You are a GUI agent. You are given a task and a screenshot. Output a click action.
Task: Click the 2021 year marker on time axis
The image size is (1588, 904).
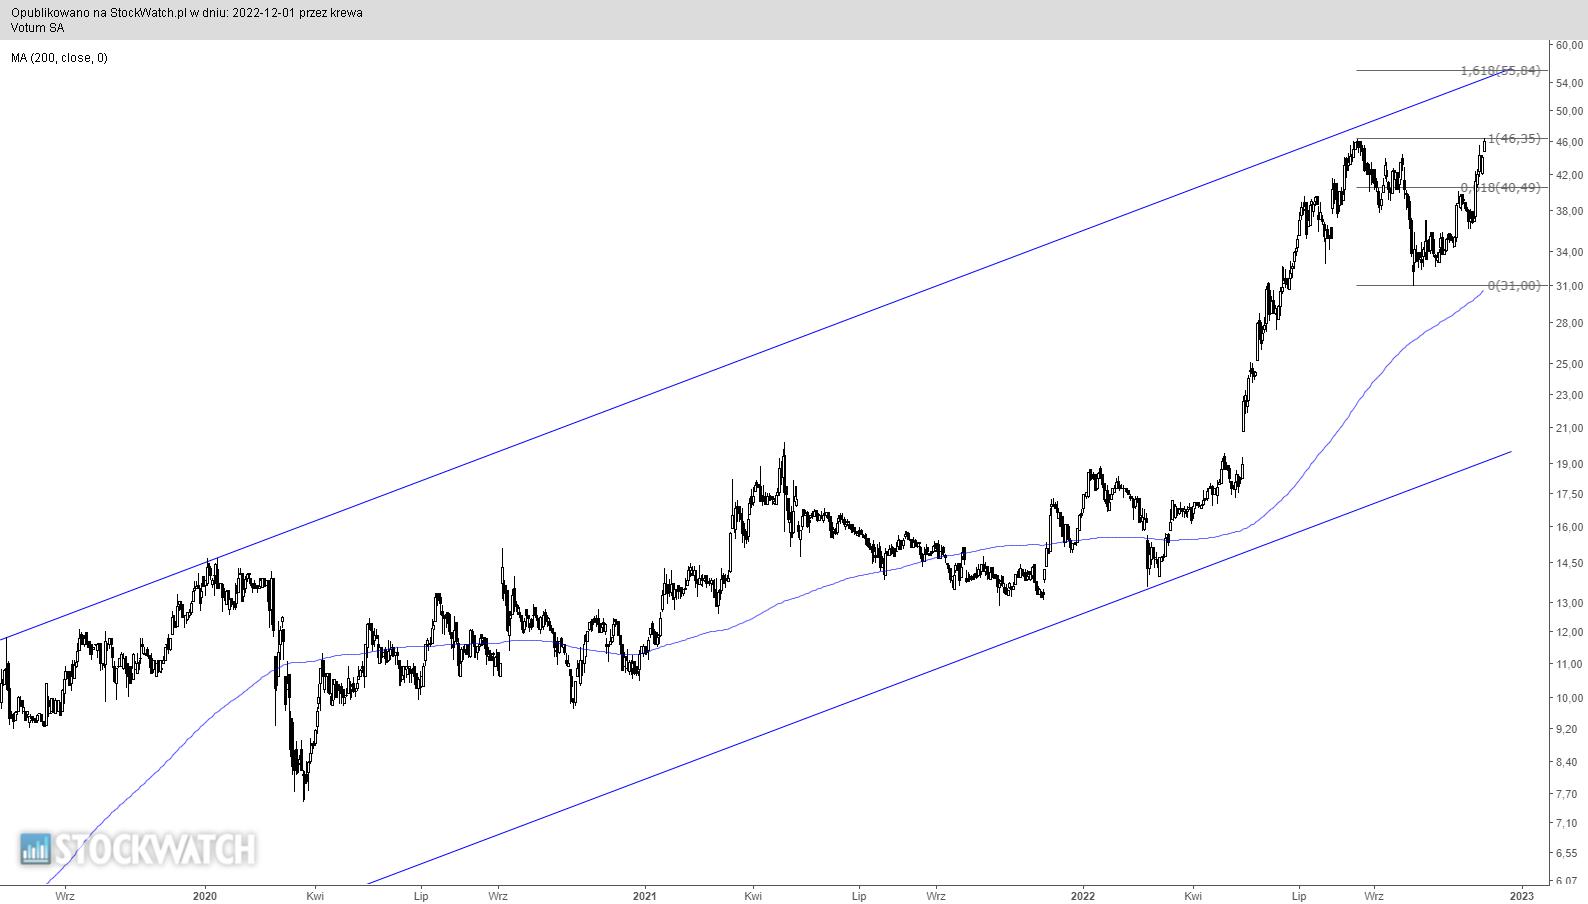point(645,896)
